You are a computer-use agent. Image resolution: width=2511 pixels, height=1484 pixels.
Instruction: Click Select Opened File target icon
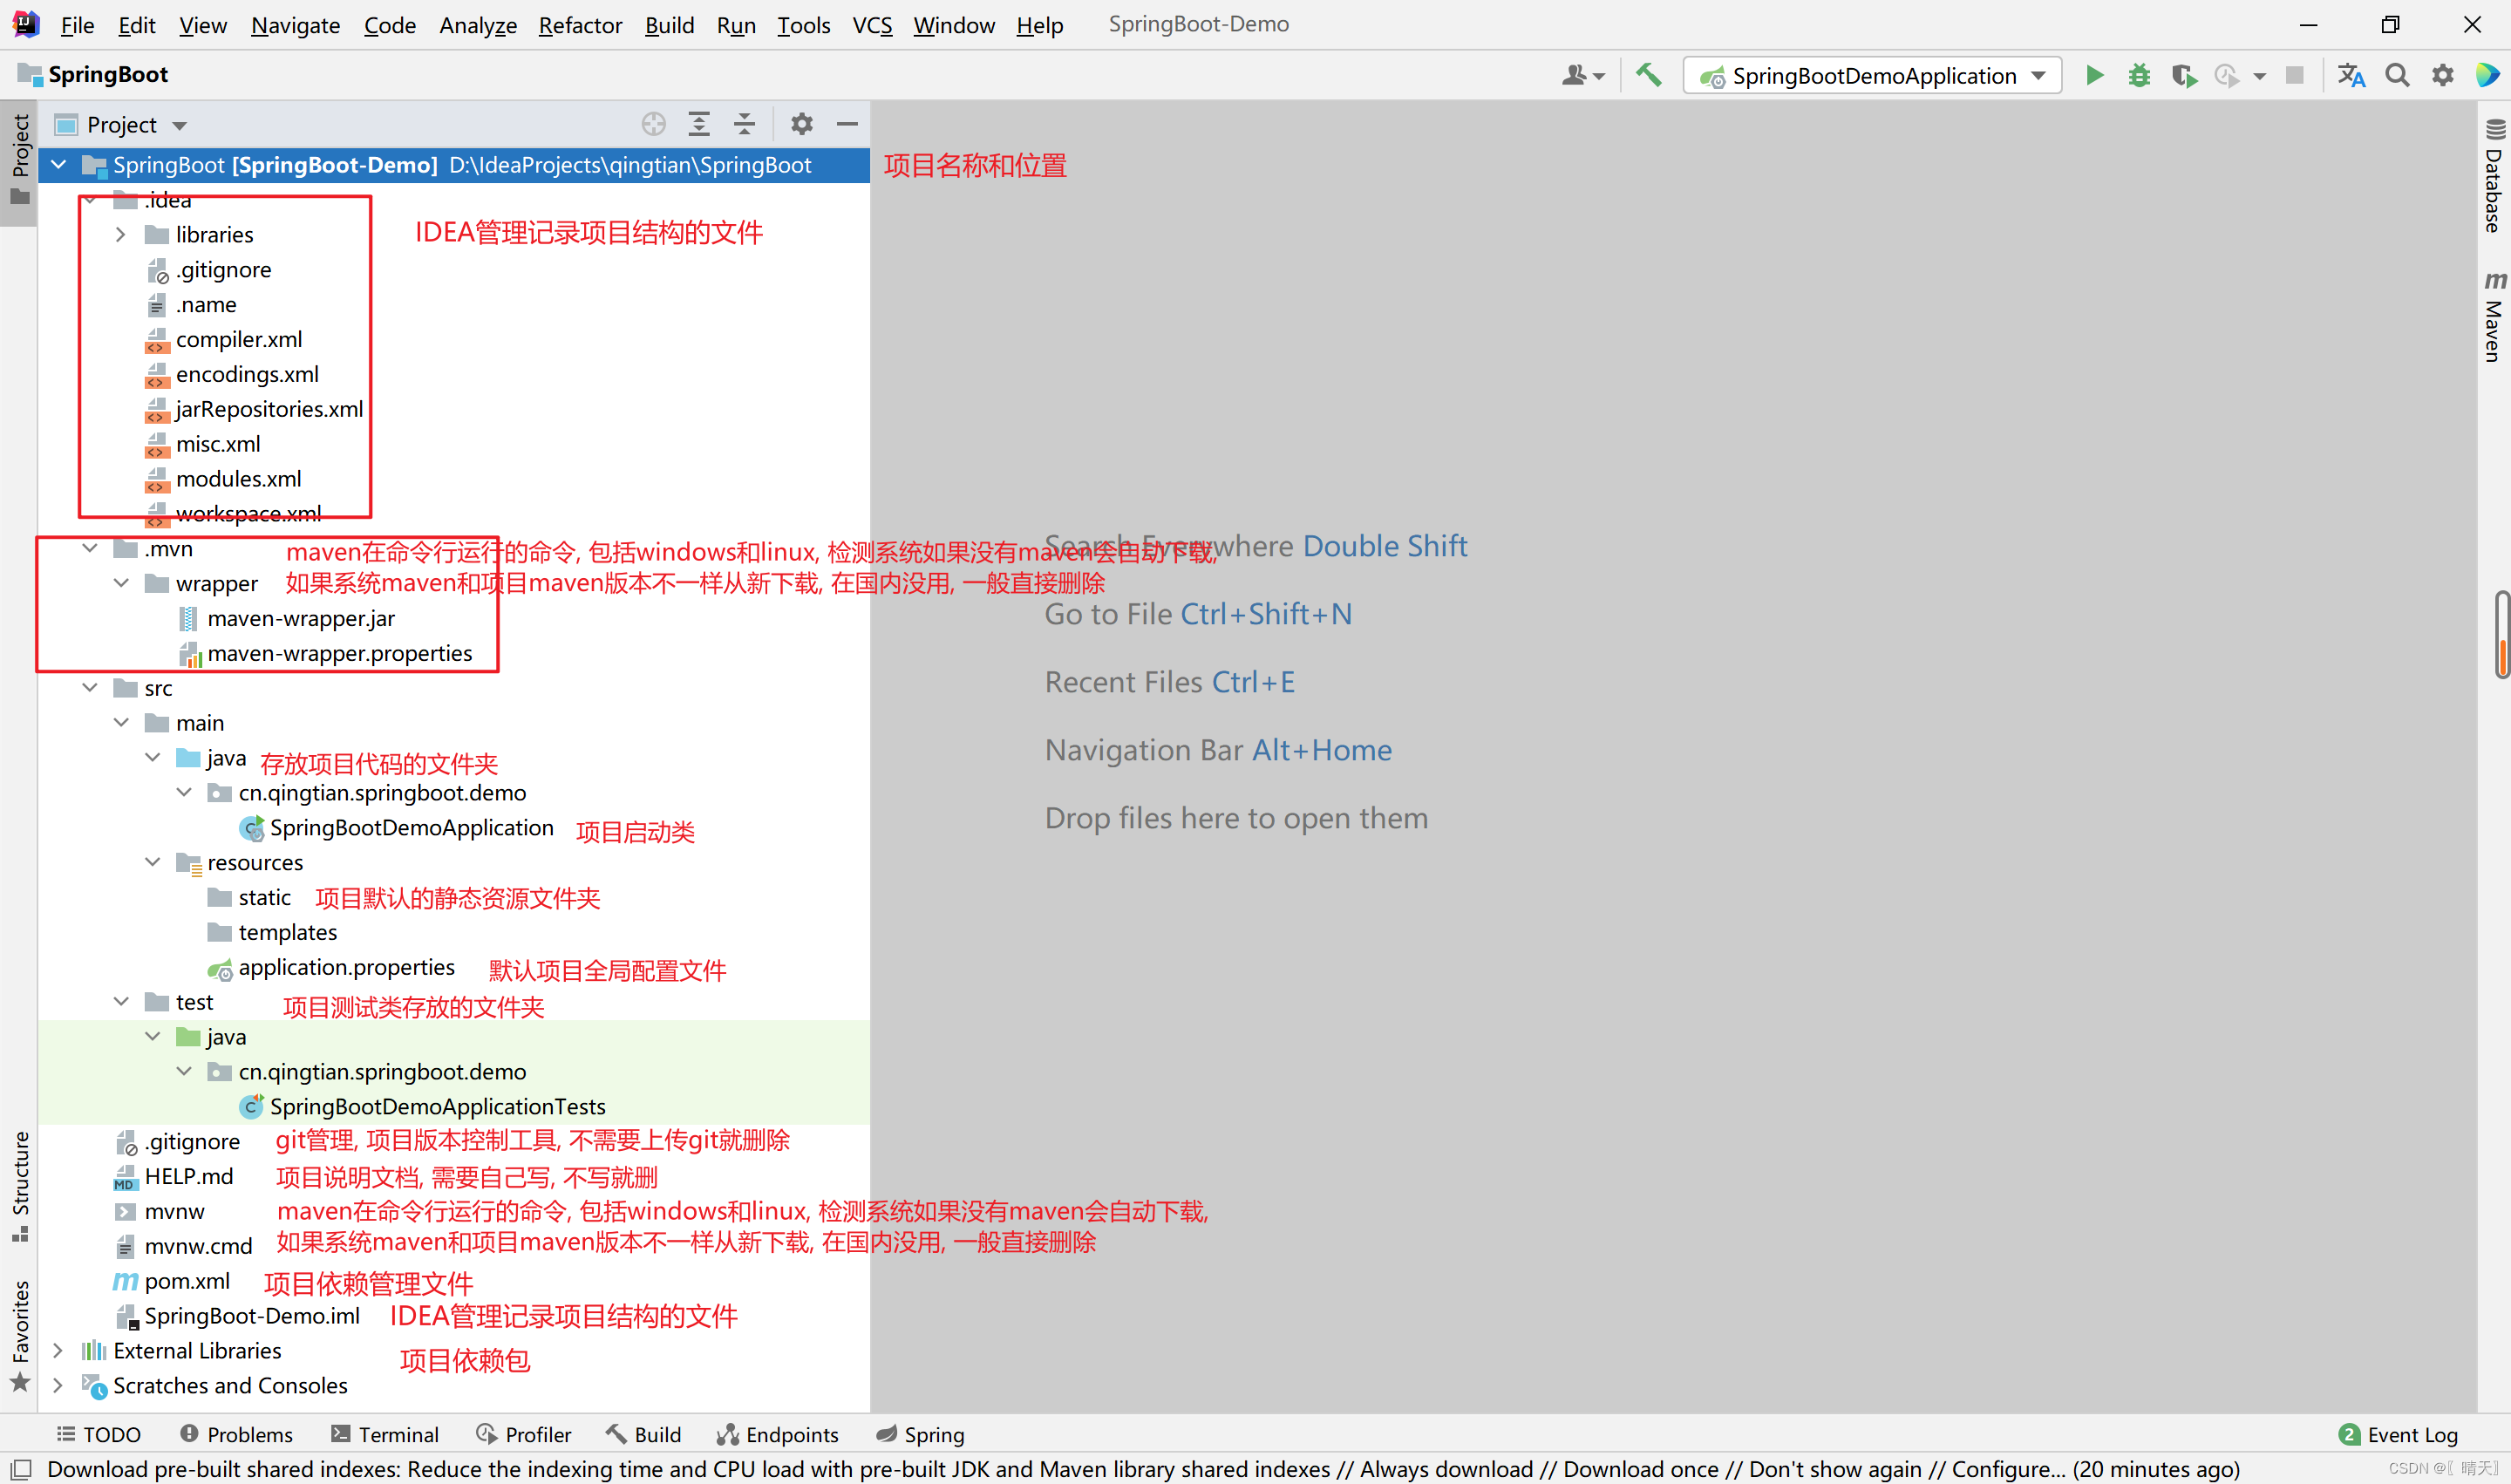(x=653, y=124)
